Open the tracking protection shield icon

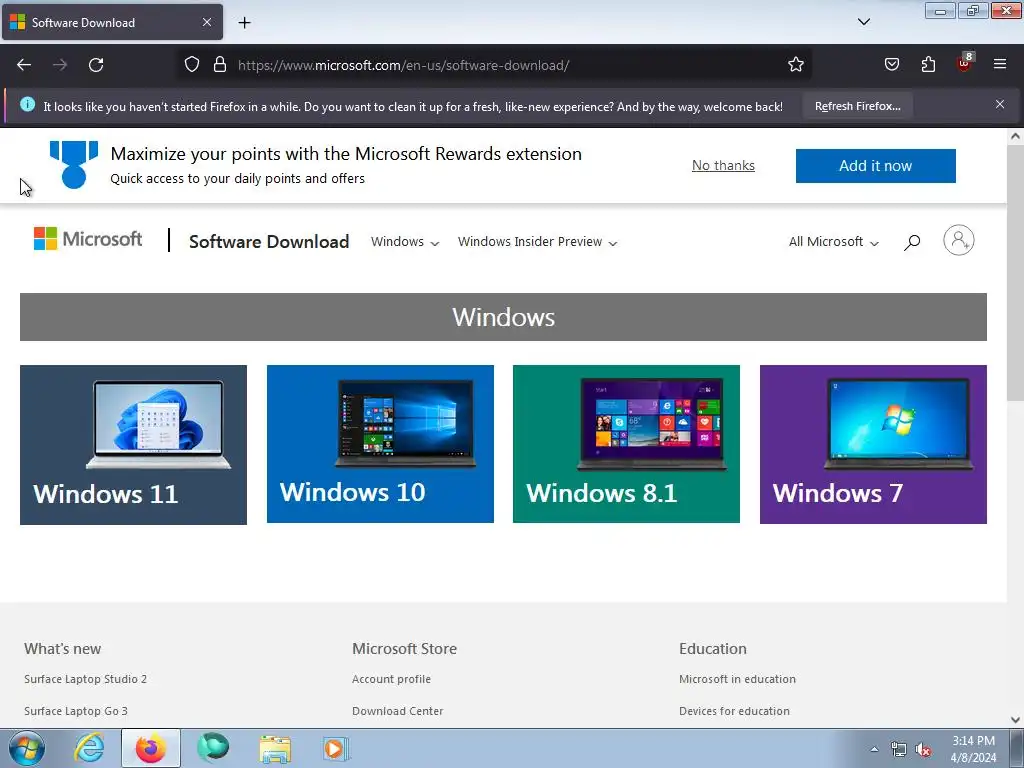coord(191,64)
